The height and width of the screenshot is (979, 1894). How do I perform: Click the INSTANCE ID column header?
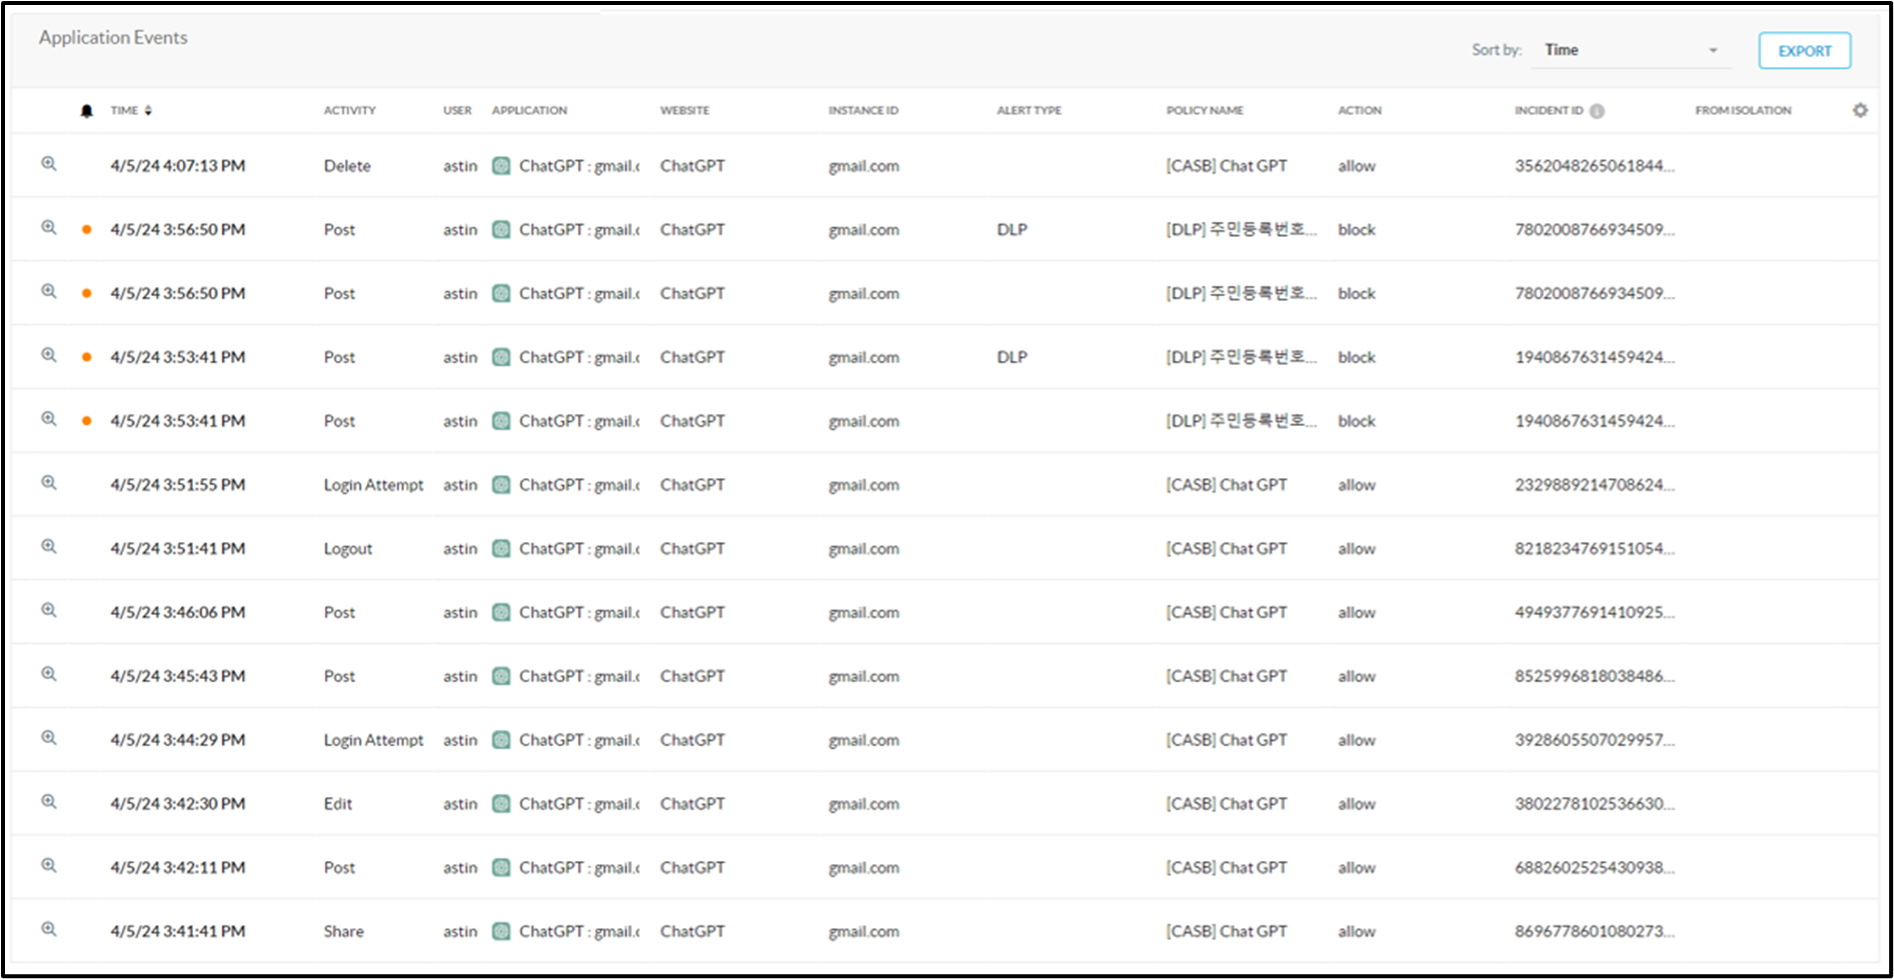pos(863,111)
